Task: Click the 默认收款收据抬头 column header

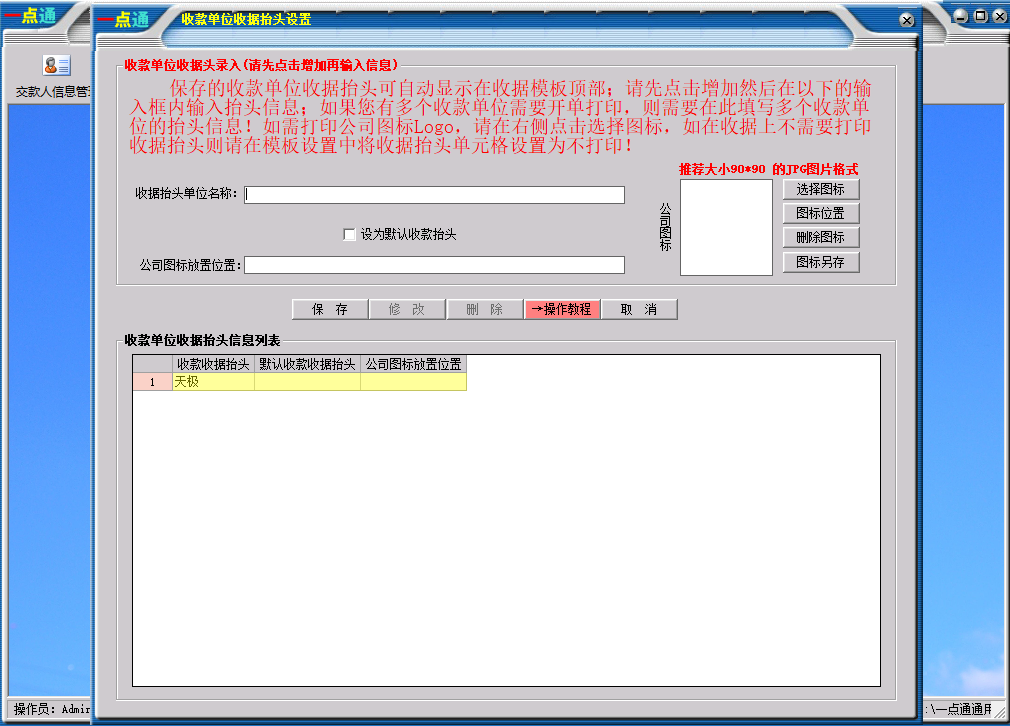Action: pos(307,364)
